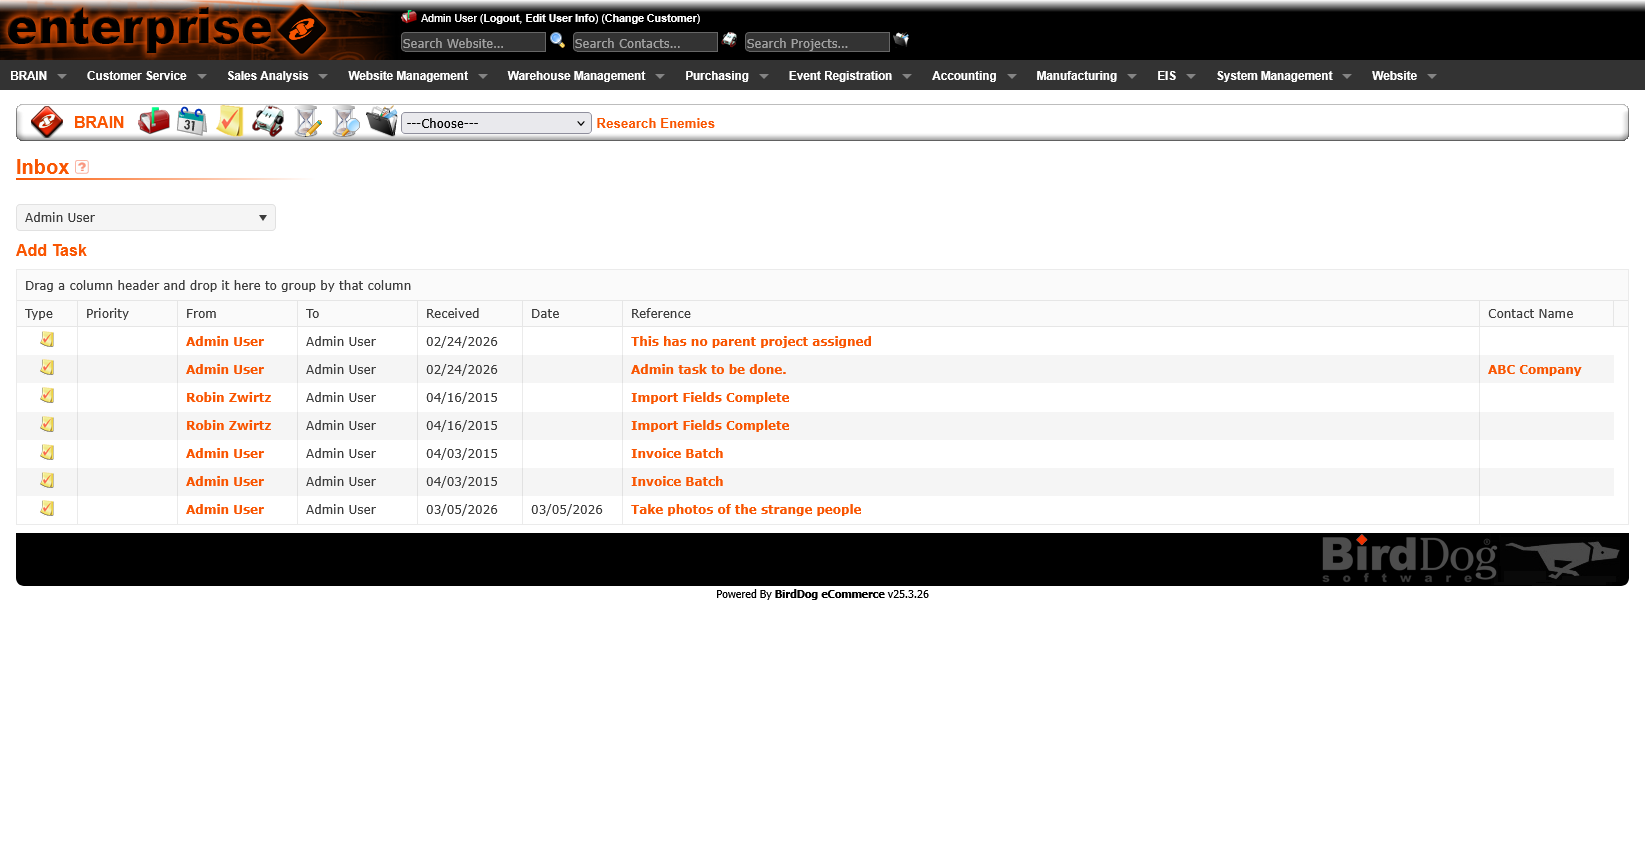Expand the Admin User selector dropdown
The image size is (1645, 848).
(x=146, y=218)
